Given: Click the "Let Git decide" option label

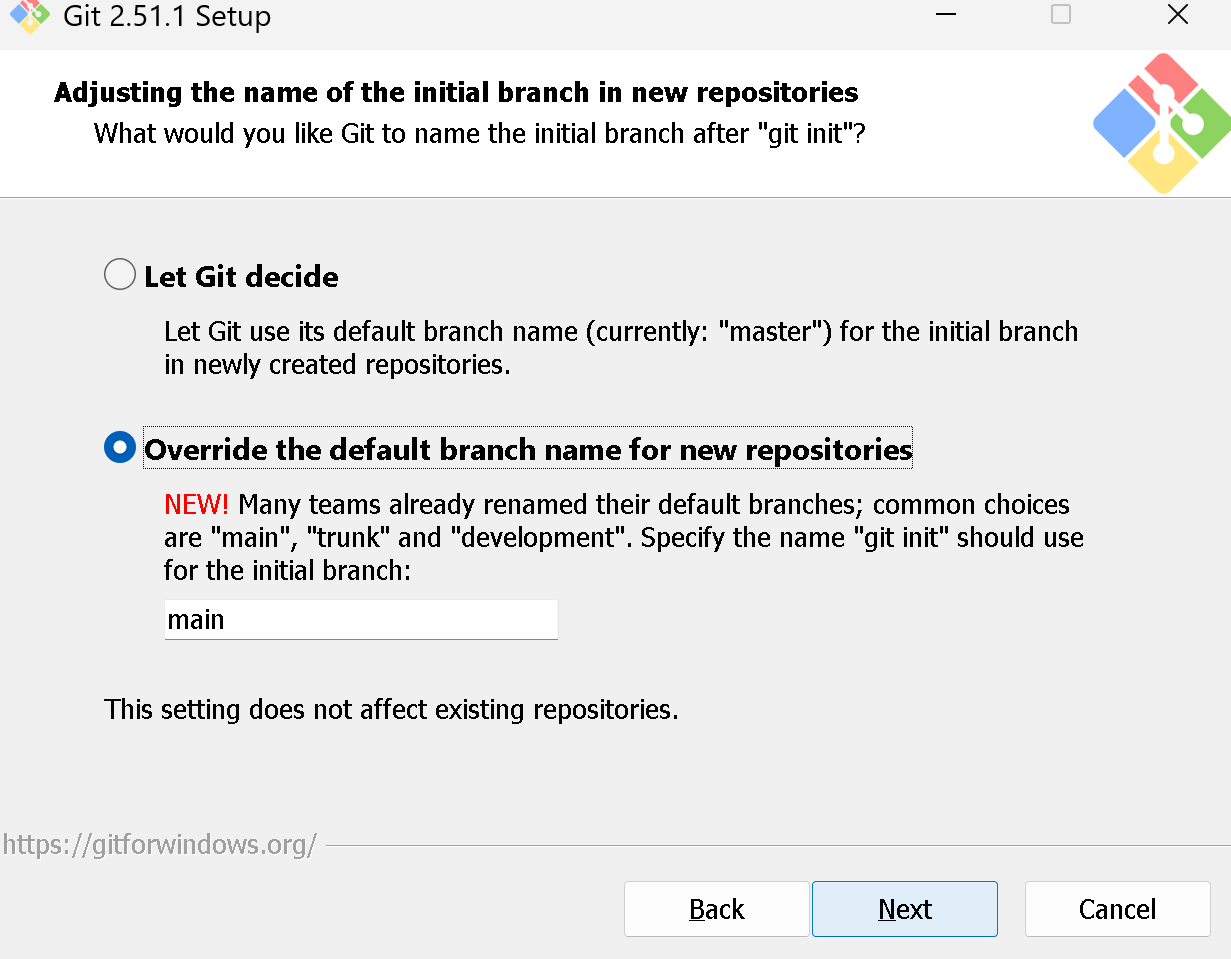Looking at the screenshot, I should click(241, 277).
